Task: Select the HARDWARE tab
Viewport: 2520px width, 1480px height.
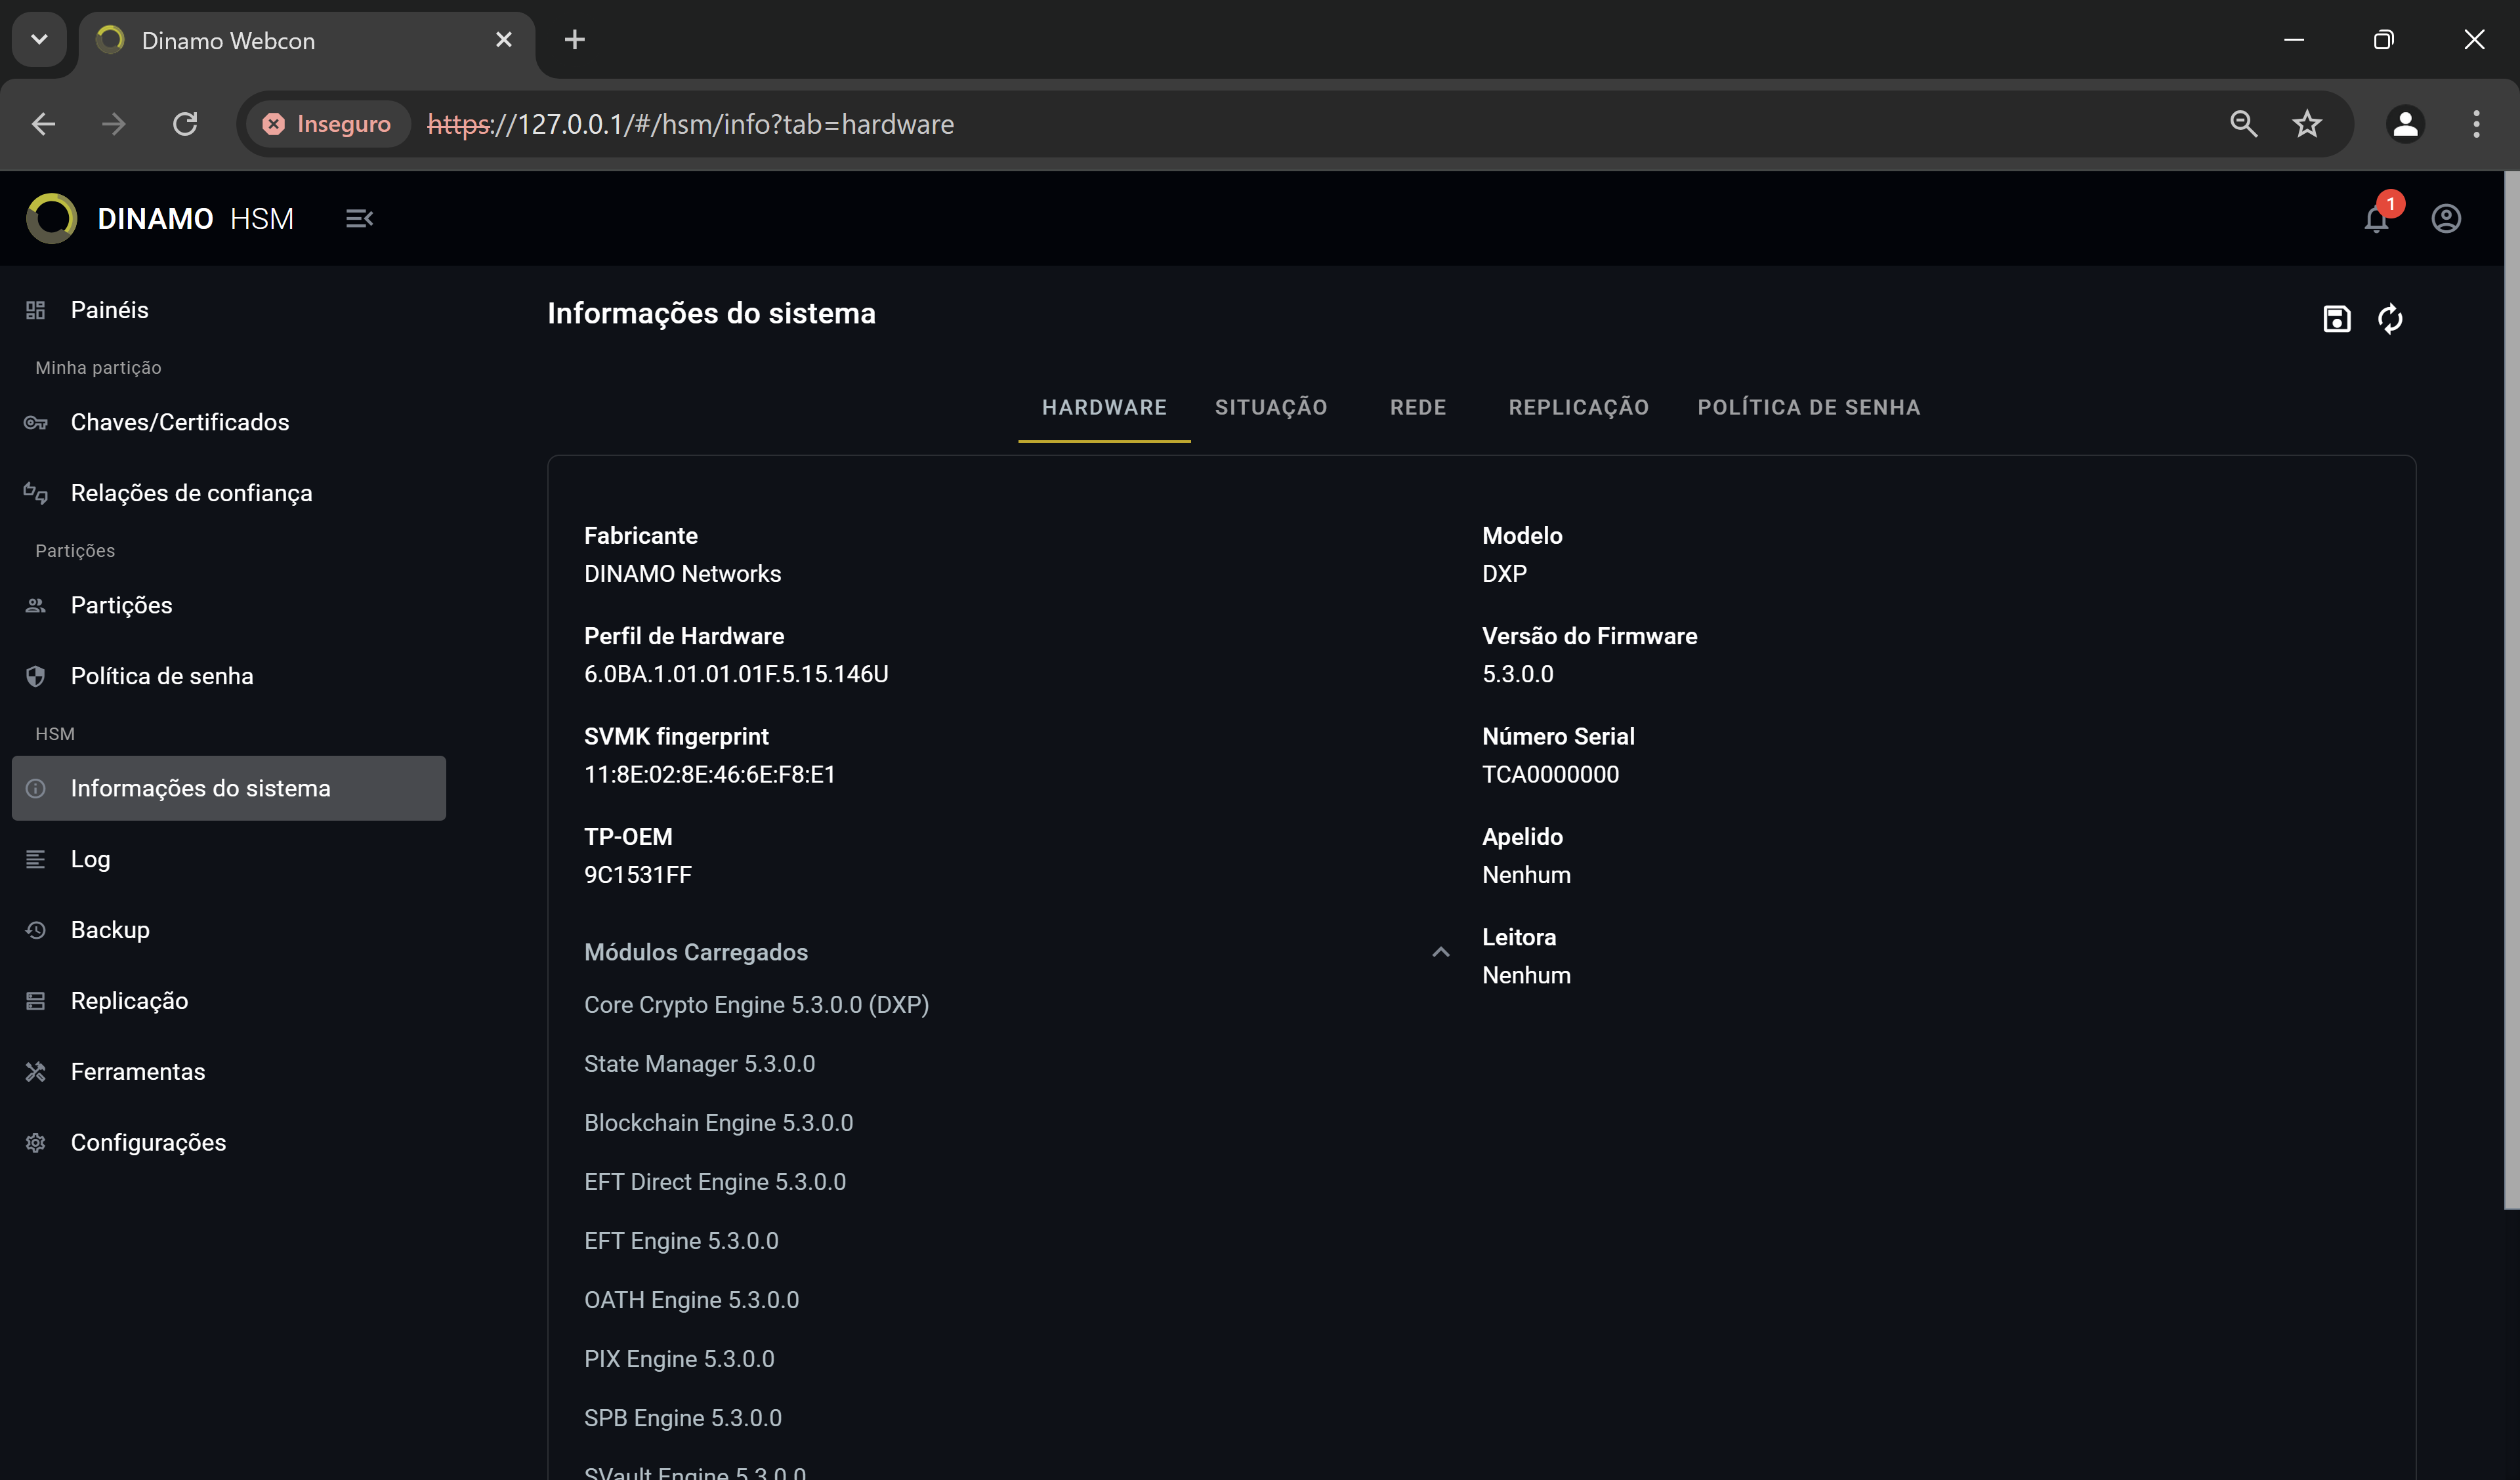Action: (x=1104, y=407)
